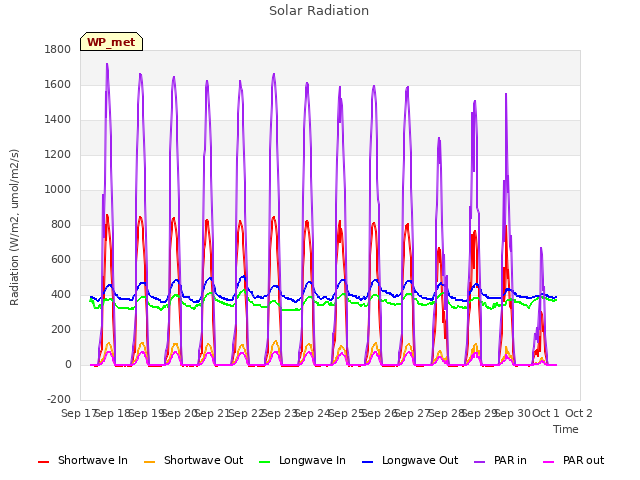Screen dimensions: 640x480
Task: Click the 1000 y-axis tick label
Action: [x=58, y=189]
